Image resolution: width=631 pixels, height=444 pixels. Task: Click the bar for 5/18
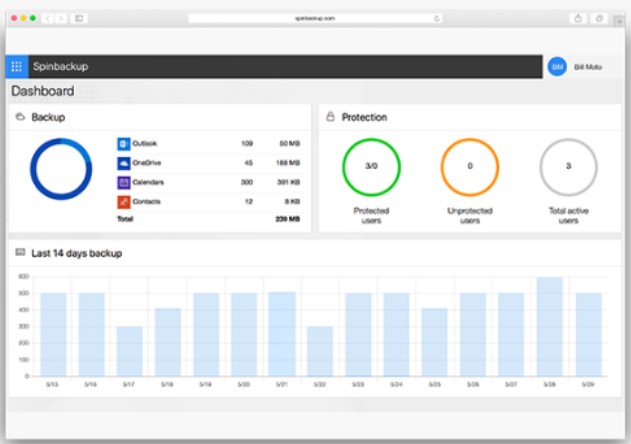168,342
